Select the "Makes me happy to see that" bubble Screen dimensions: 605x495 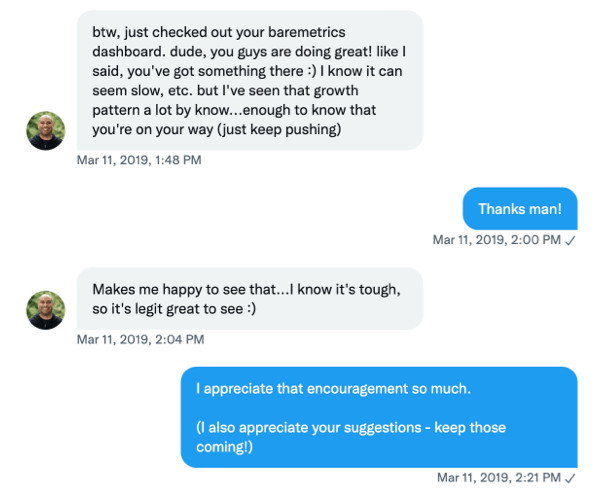[x=250, y=298]
